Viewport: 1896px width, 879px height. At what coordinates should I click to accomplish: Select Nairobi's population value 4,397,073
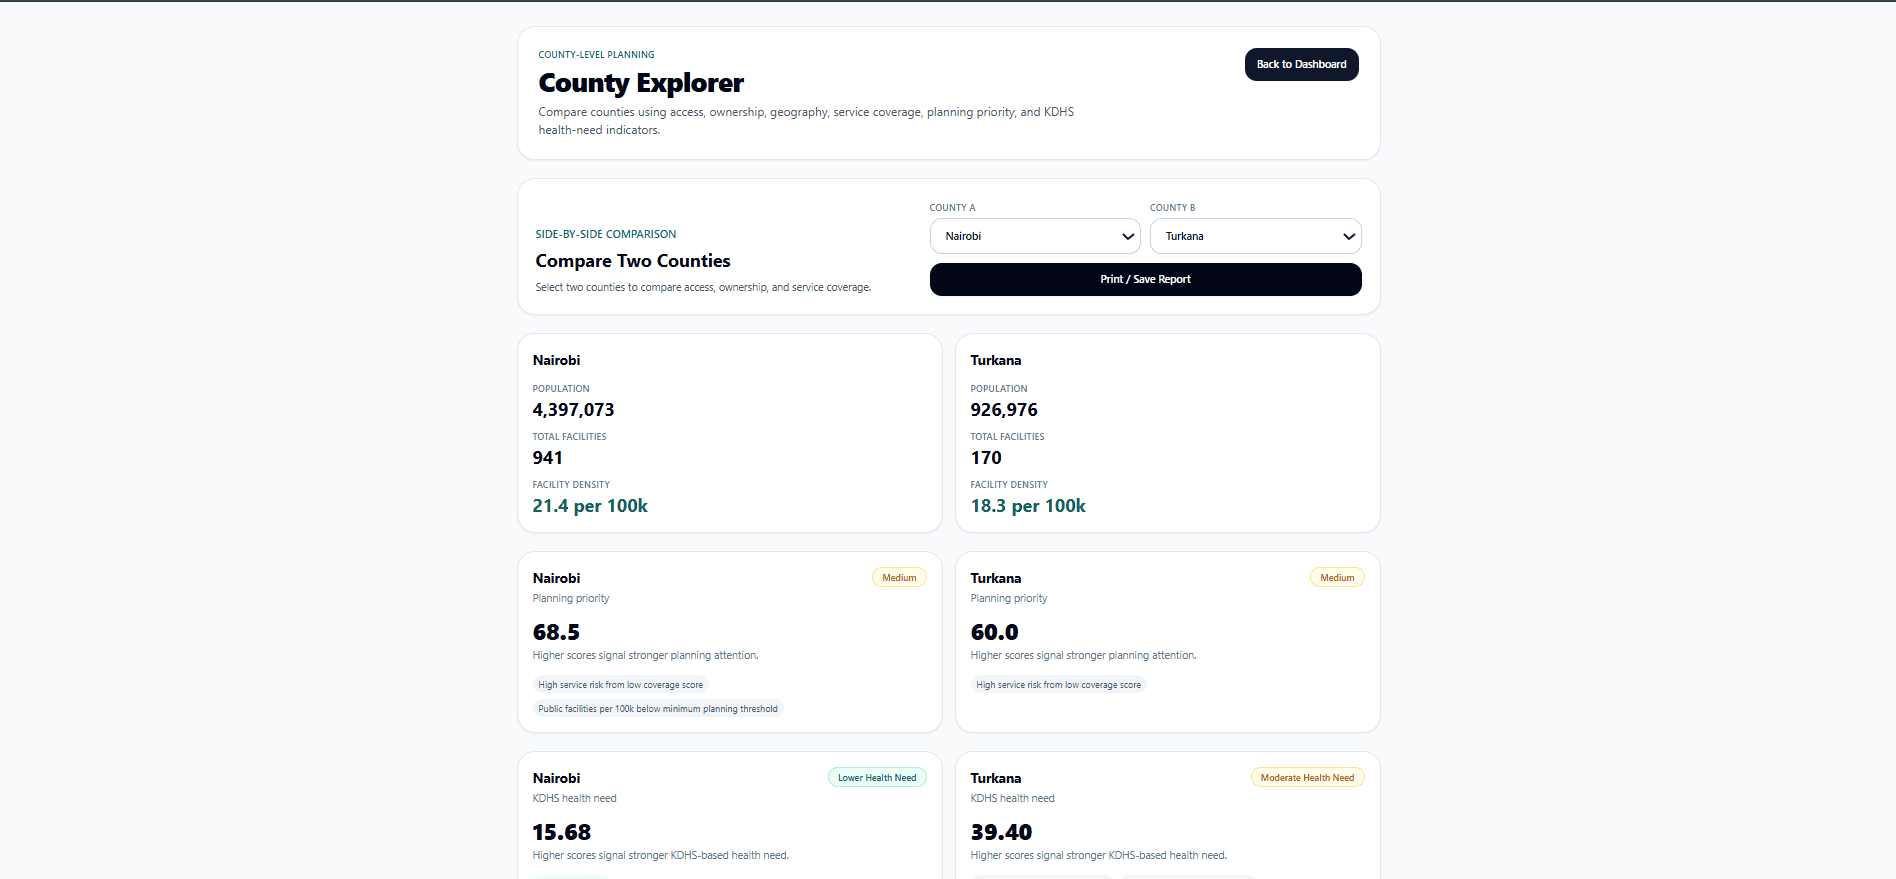click(574, 410)
